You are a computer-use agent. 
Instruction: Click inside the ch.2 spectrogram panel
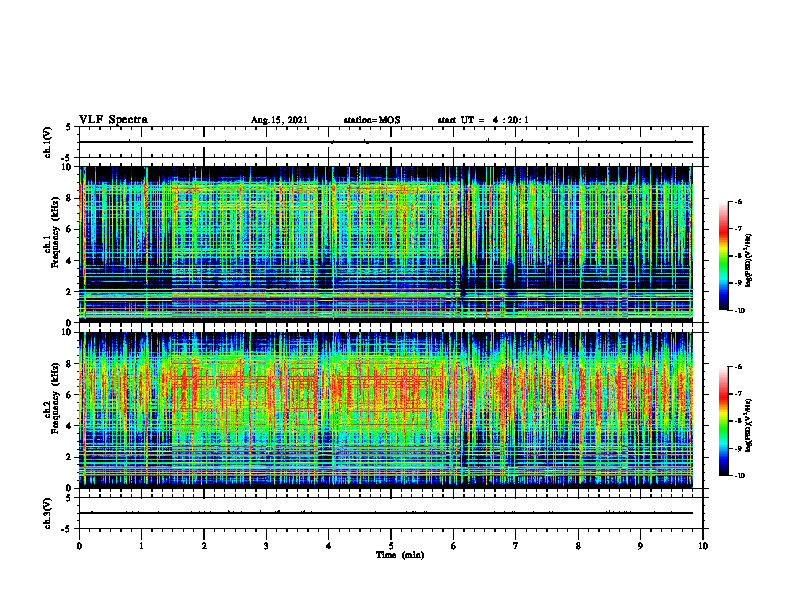pos(386,410)
